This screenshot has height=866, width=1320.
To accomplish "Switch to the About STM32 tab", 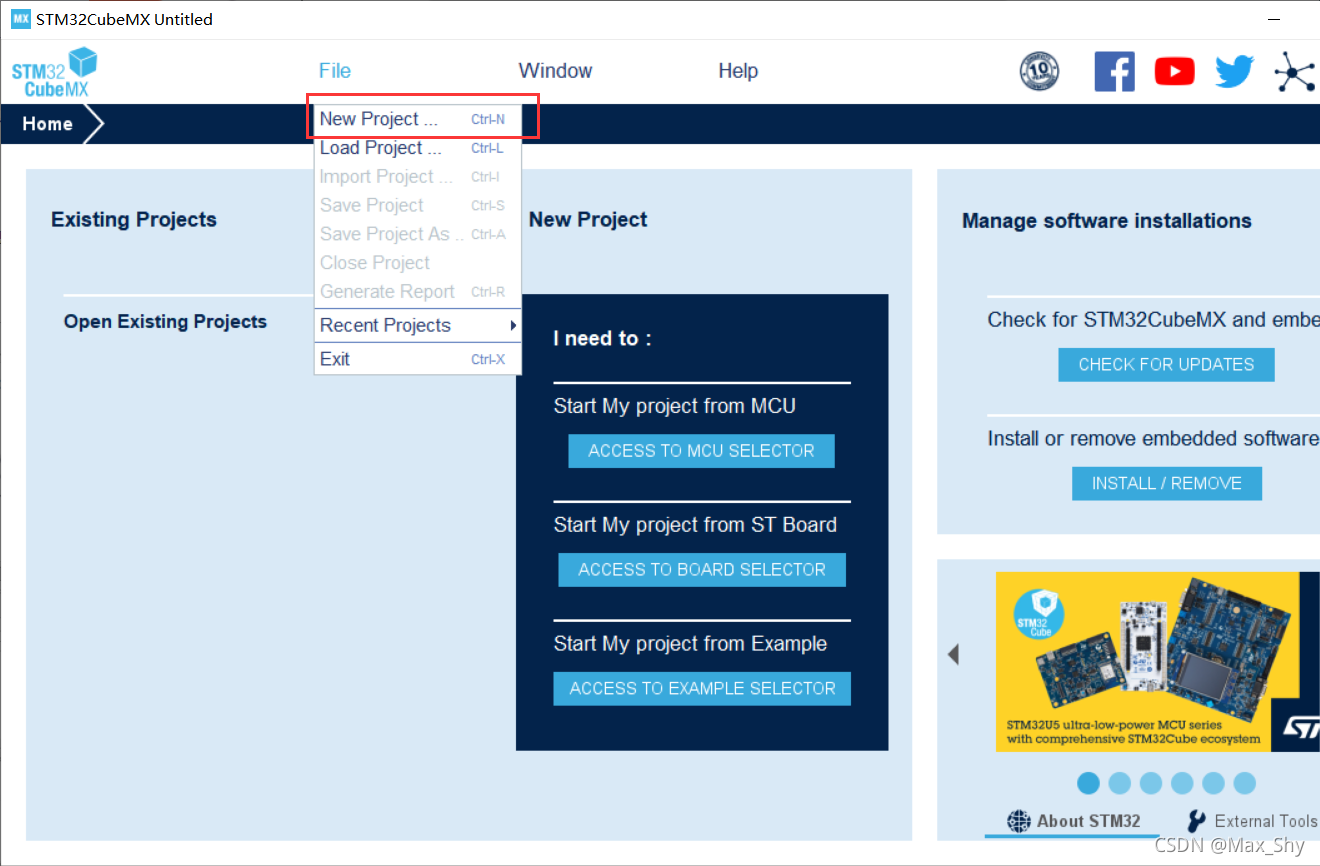I will click(1074, 821).
